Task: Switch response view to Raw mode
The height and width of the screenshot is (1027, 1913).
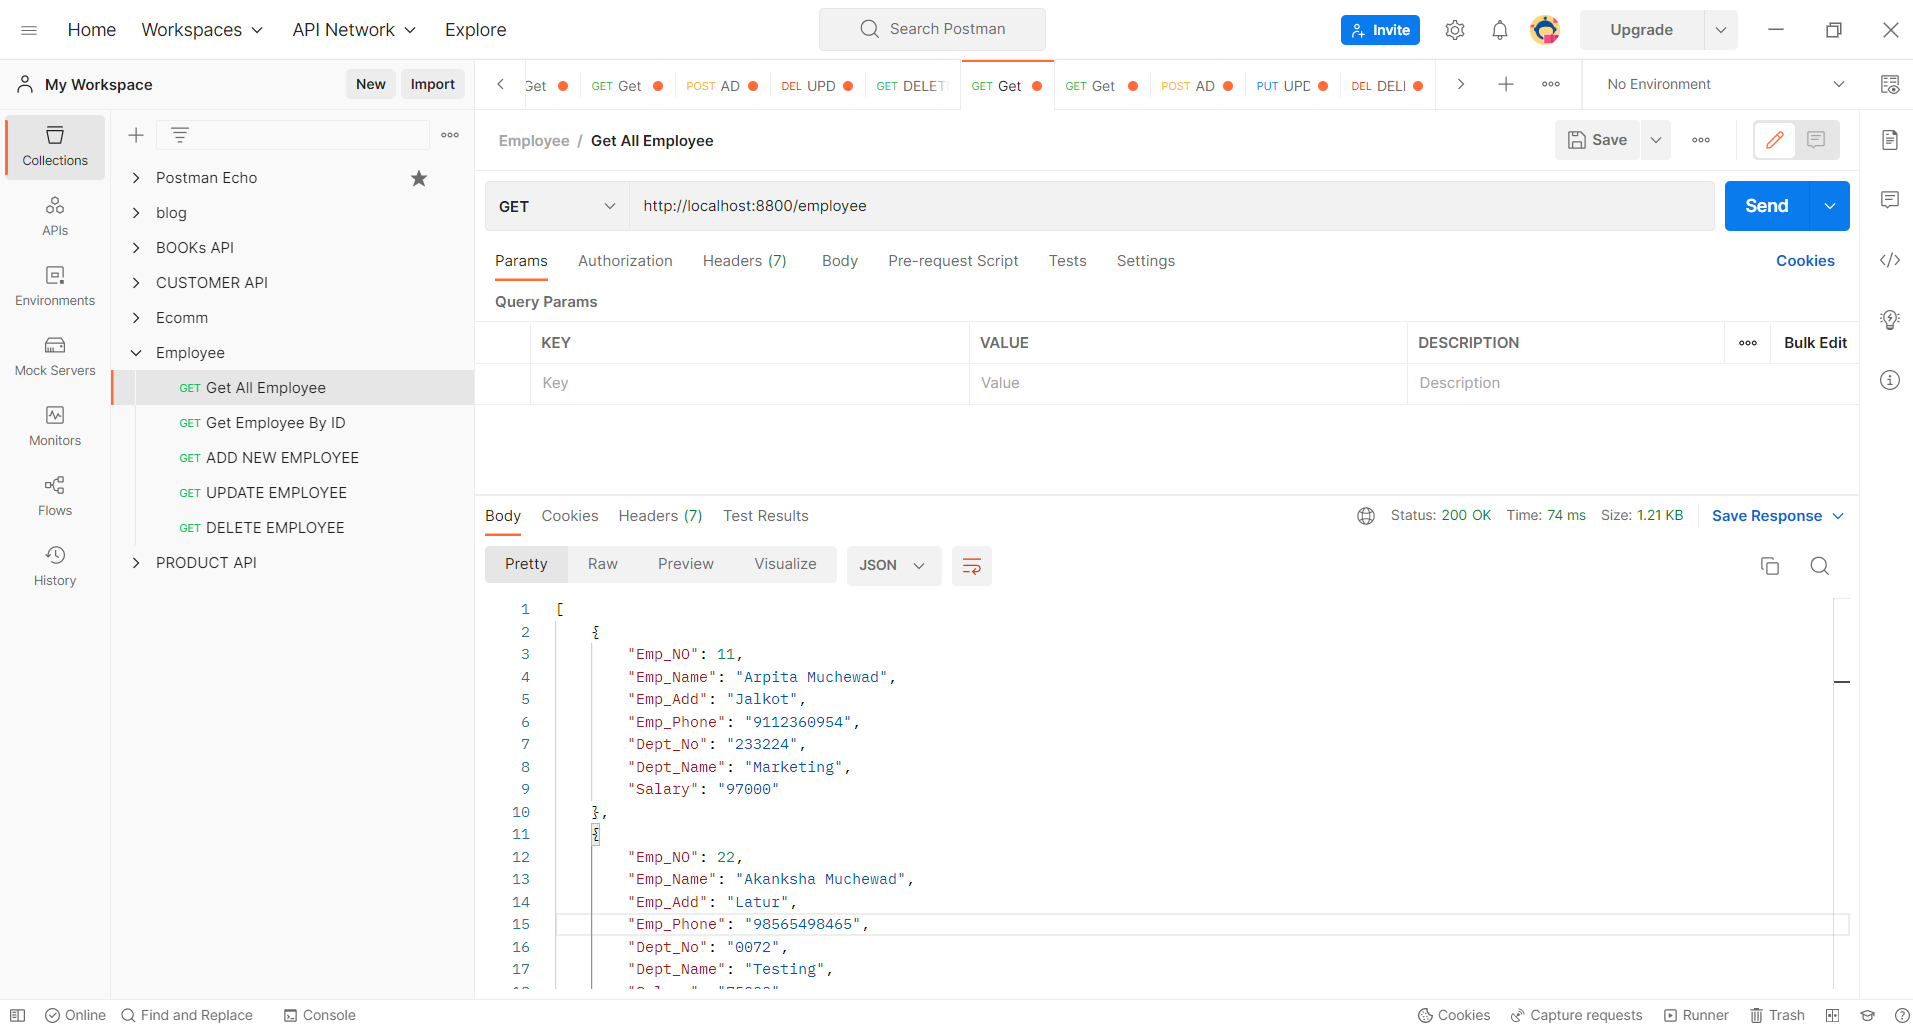Action: (x=601, y=564)
